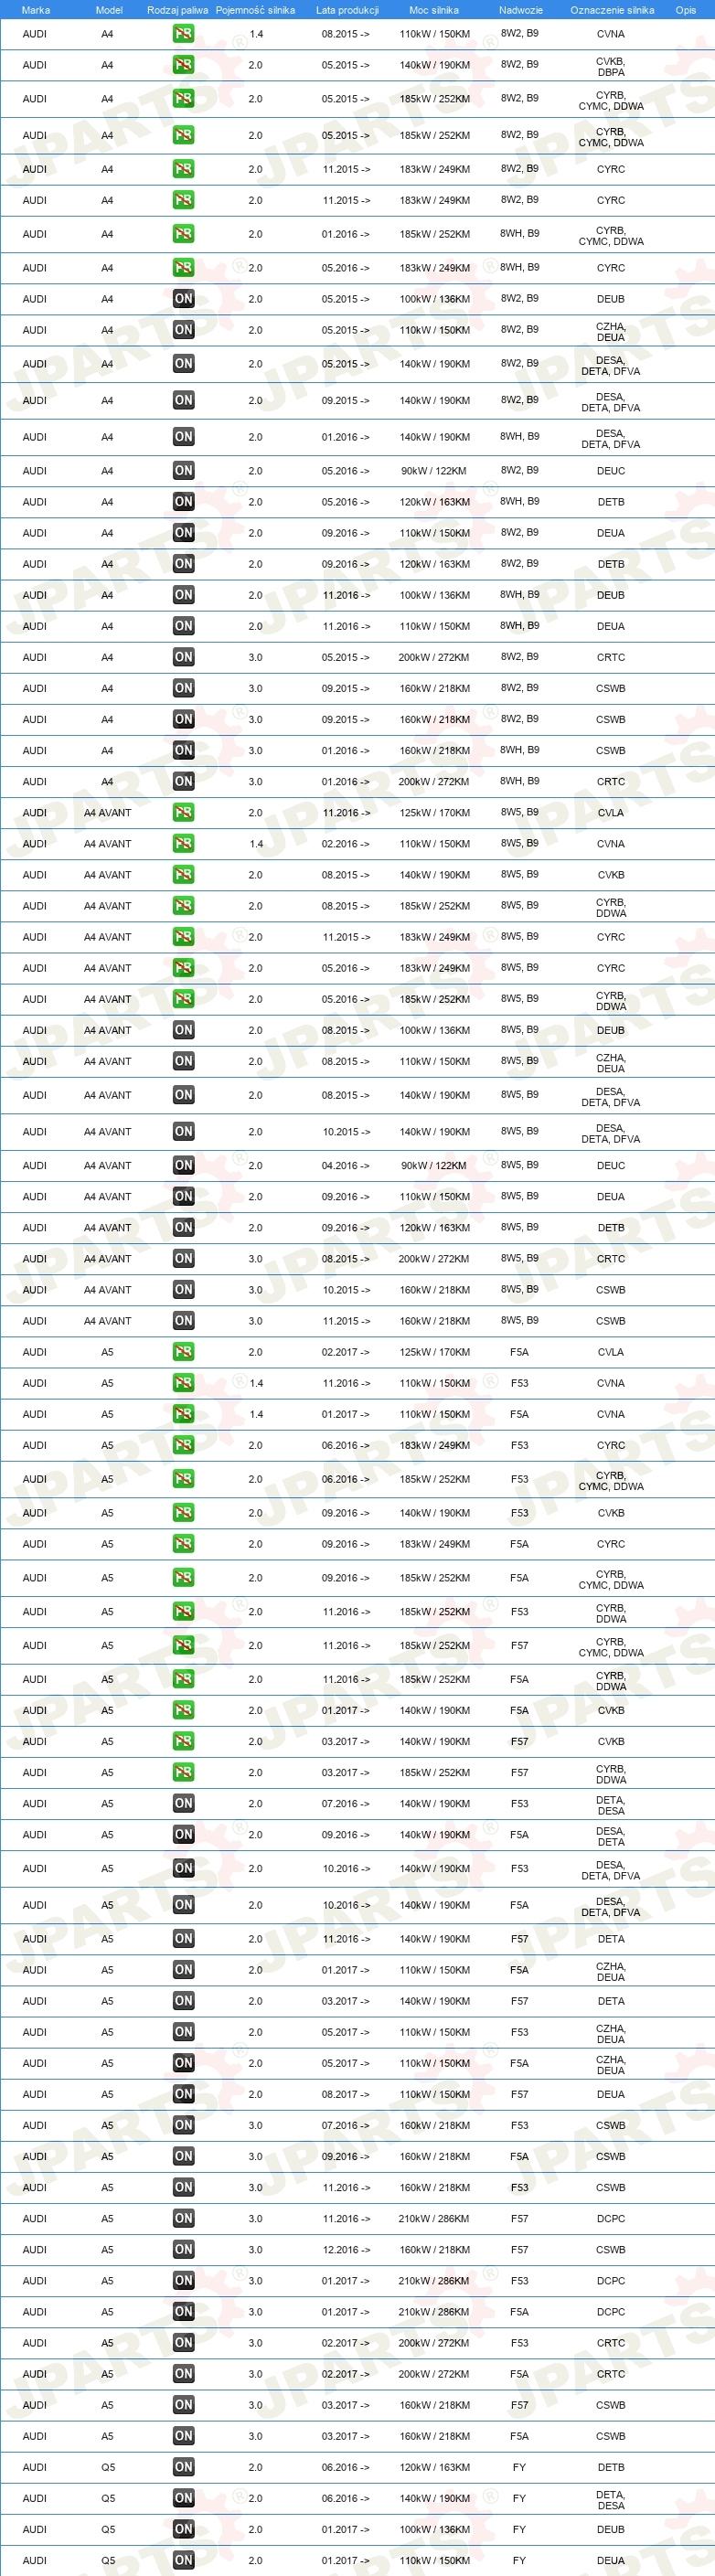Click diesel ON icon in A4 05.2016 120kW DETB row
Screen dimensions: 715x2576
click(x=183, y=502)
